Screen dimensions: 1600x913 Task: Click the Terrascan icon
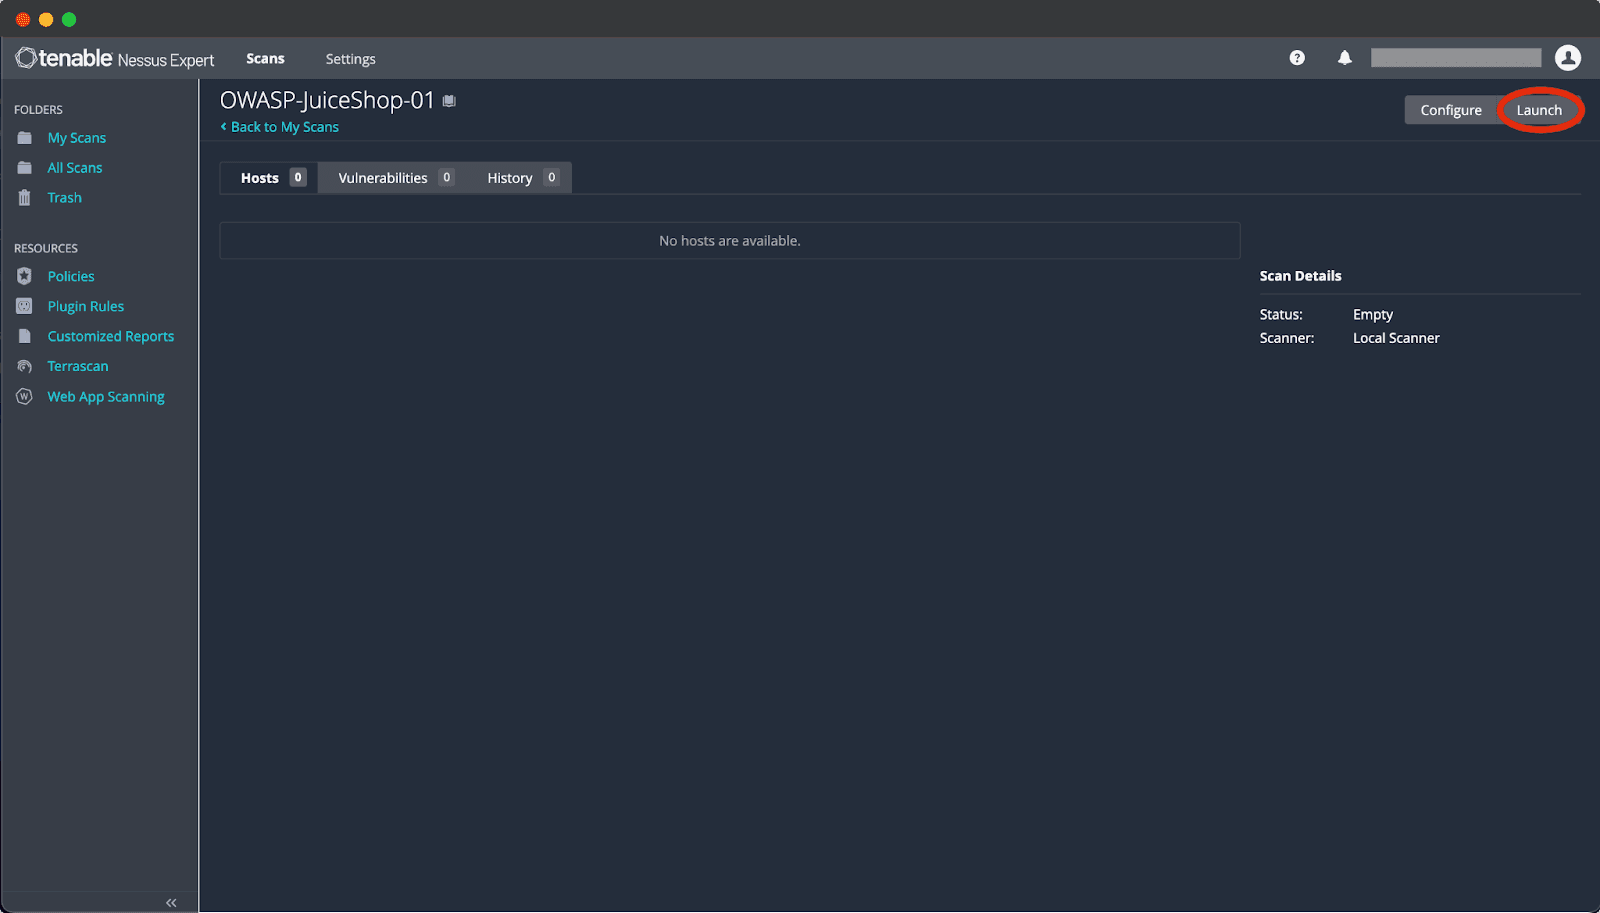[25, 366]
